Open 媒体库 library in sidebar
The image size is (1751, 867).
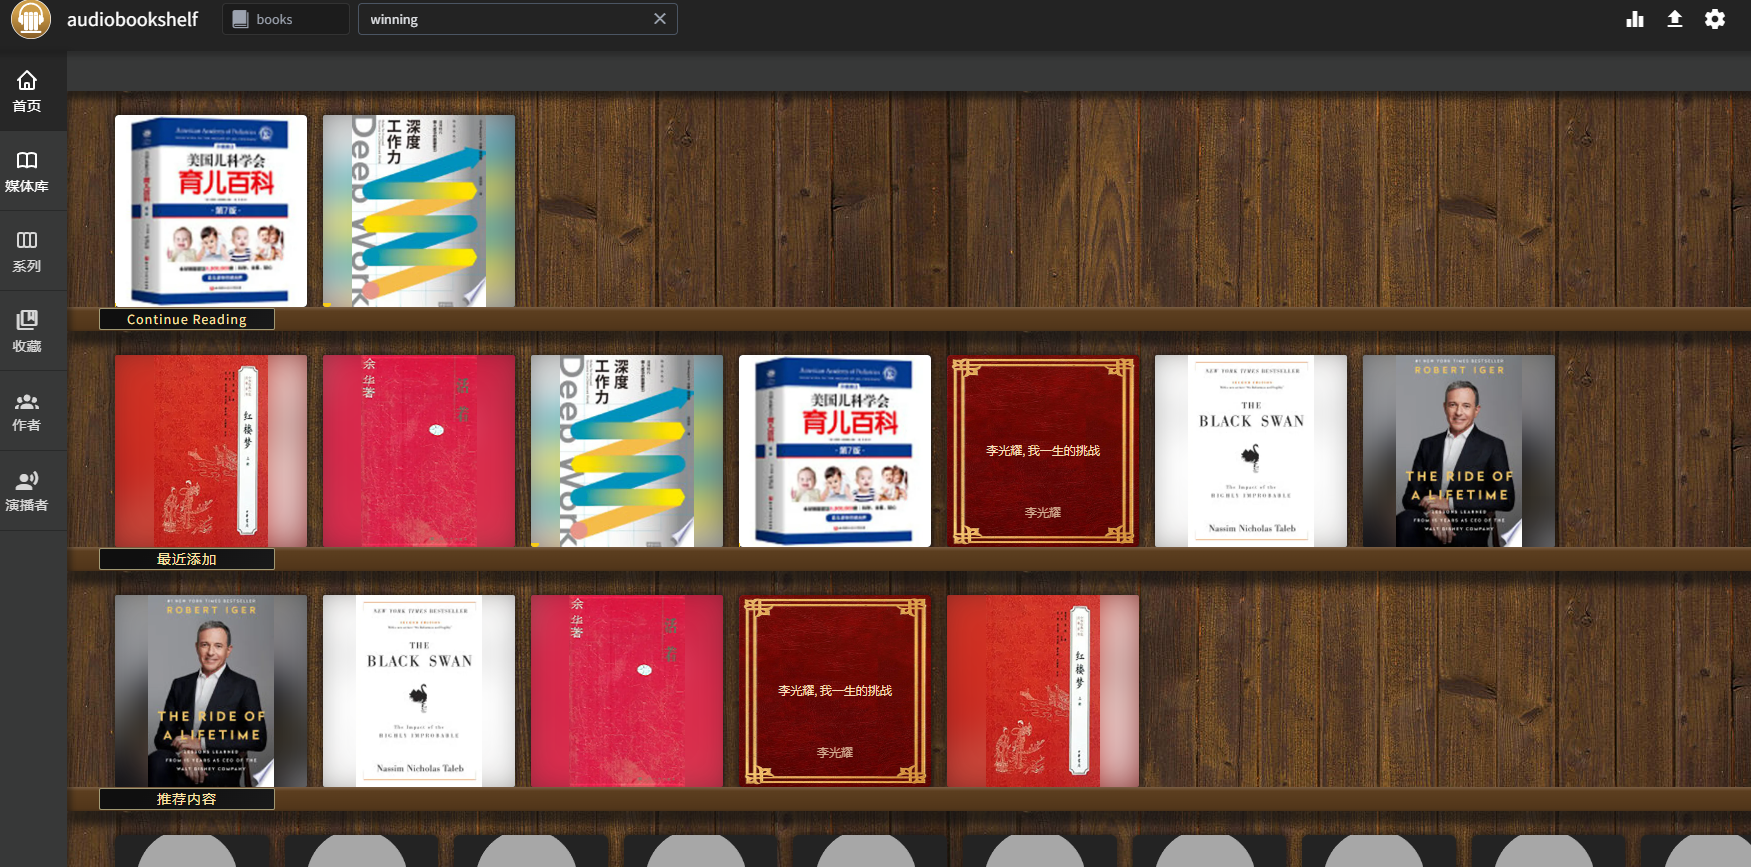click(x=27, y=171)
